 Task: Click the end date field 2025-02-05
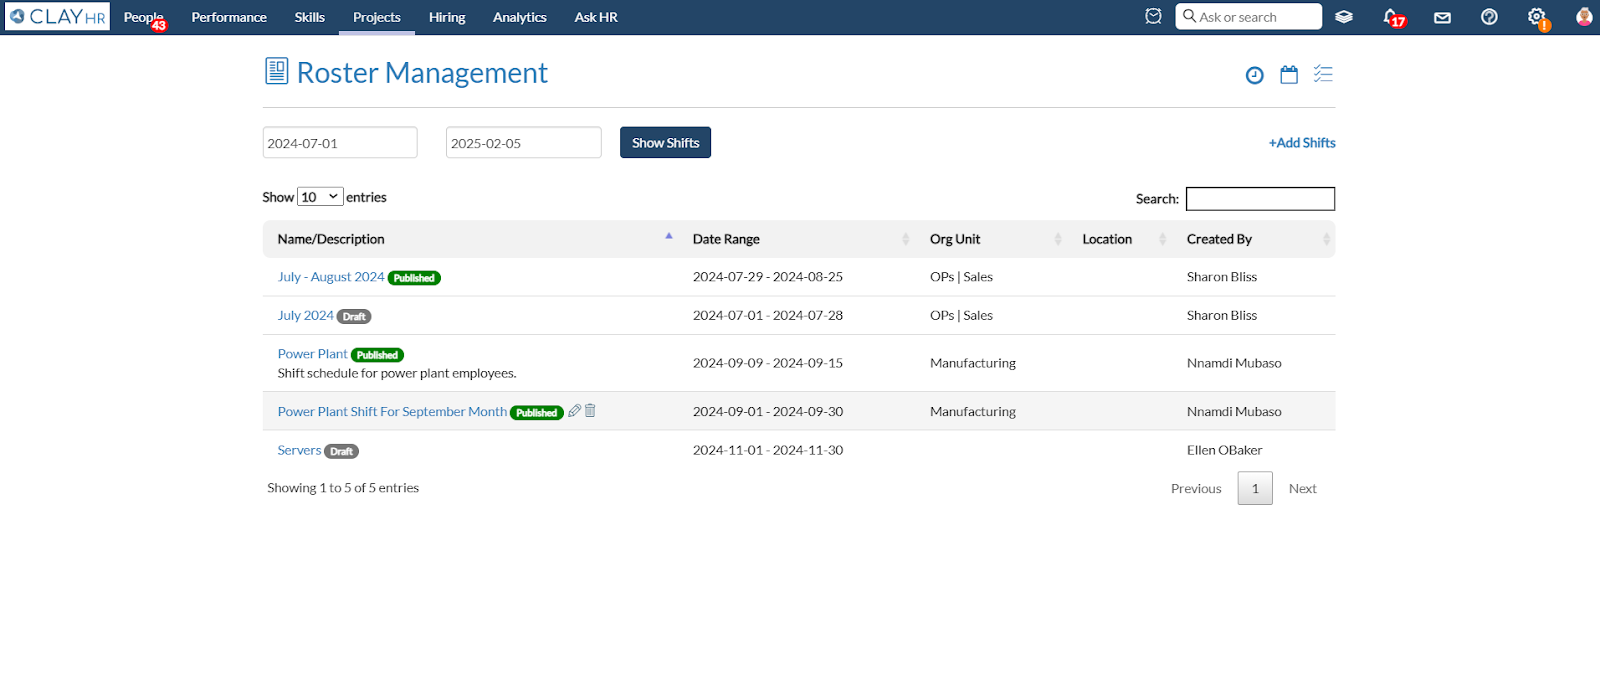(x=524, y=142)
